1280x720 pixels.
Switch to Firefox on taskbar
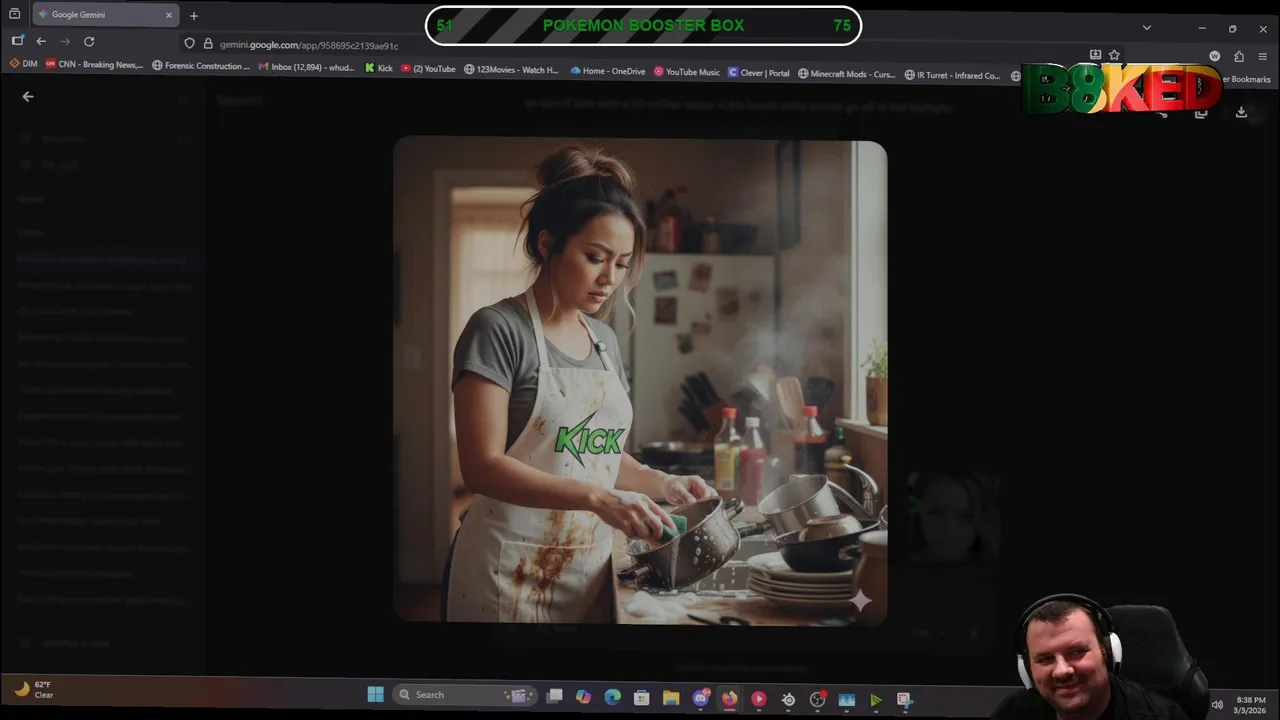[x=730, y=698]
